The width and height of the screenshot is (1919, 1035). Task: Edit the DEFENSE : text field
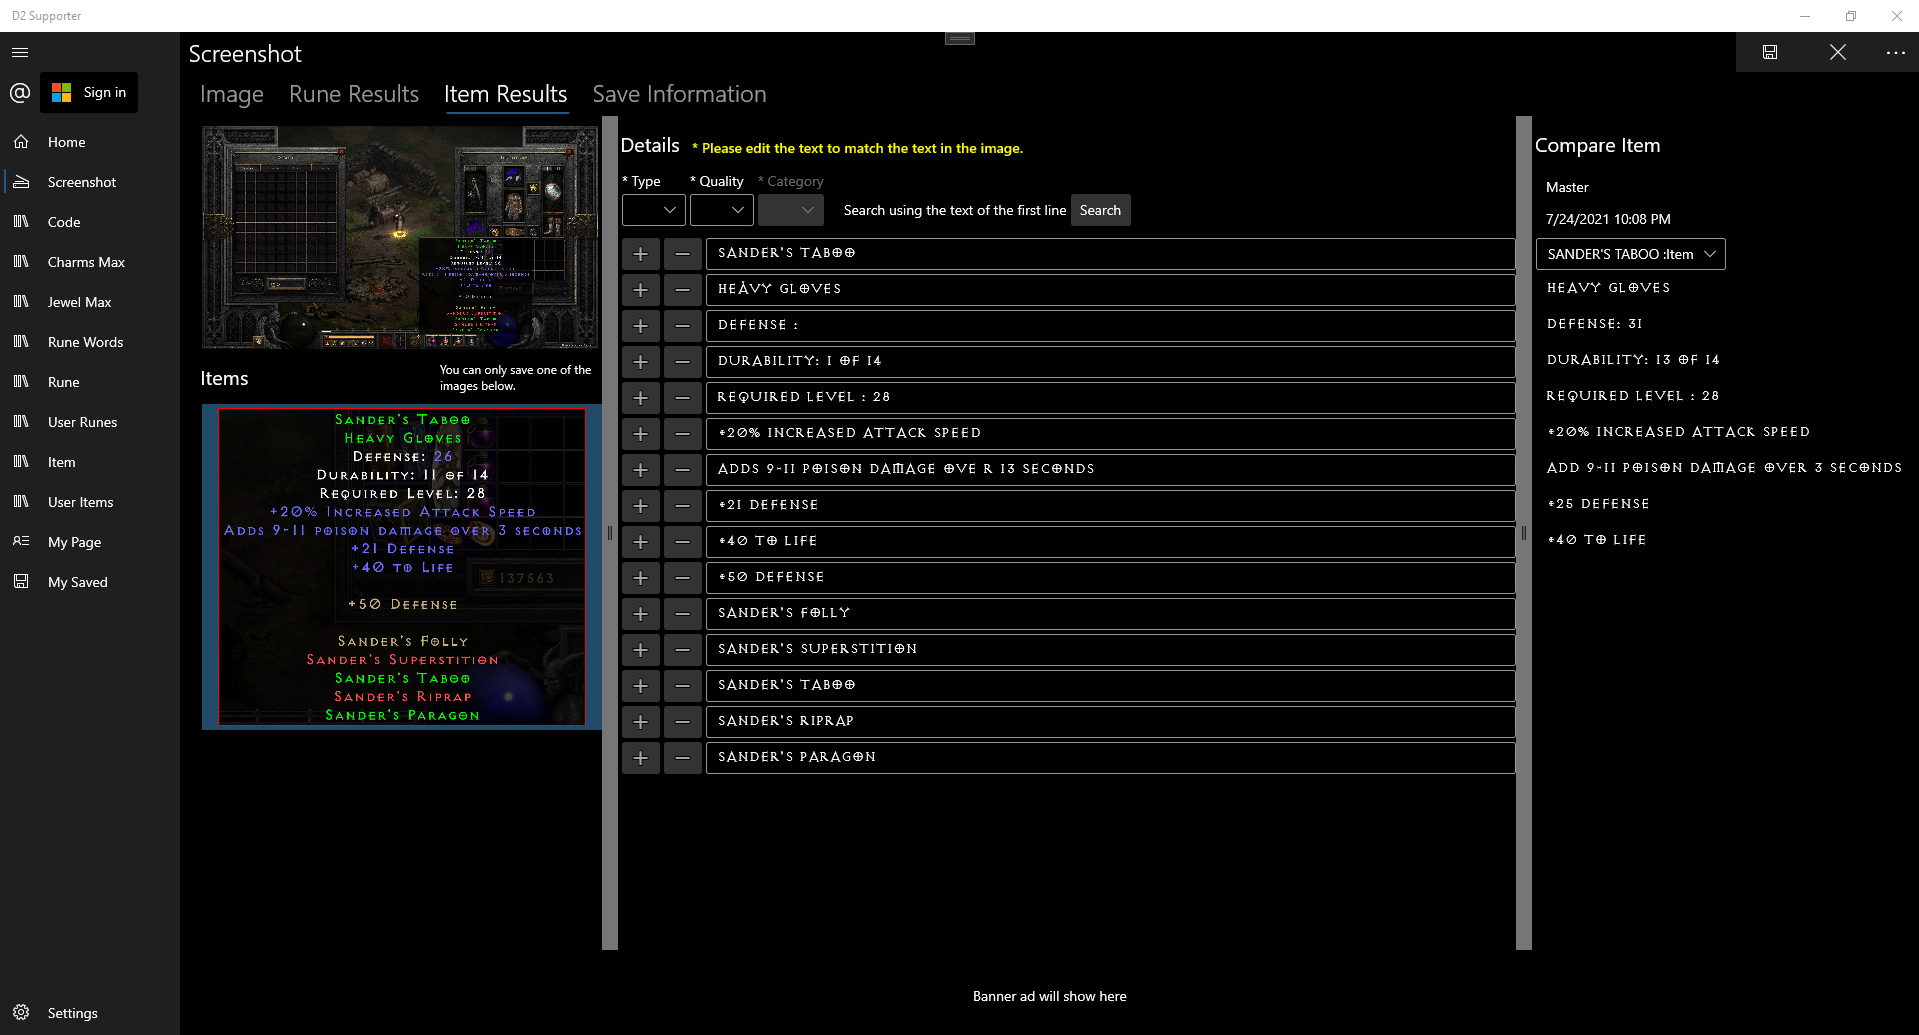coord(1110,326)
